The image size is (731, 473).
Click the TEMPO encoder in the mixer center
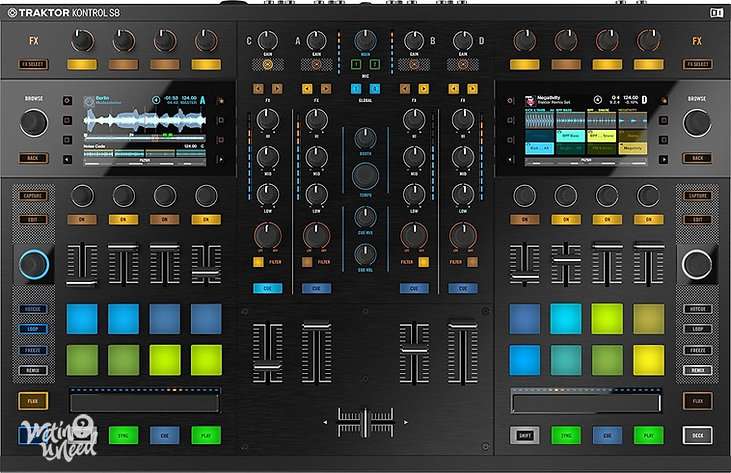[365, 176]
